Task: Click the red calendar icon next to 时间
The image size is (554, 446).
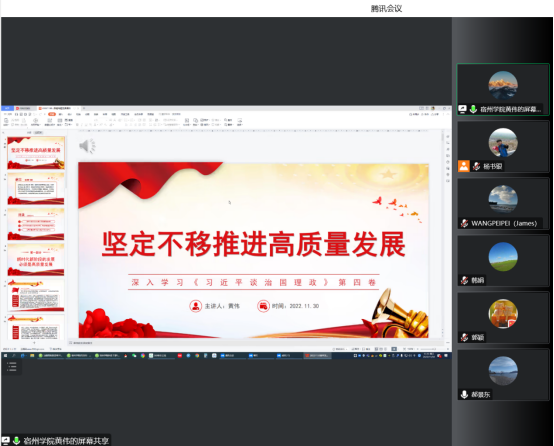Action: coord(263,306)
